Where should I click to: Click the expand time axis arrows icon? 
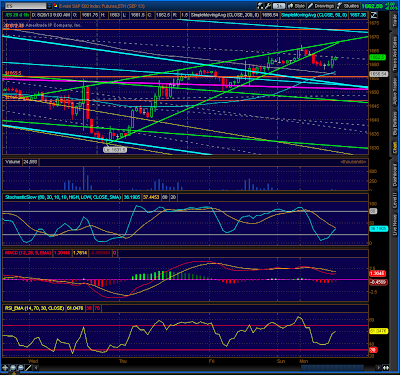(x=386, y=368)
